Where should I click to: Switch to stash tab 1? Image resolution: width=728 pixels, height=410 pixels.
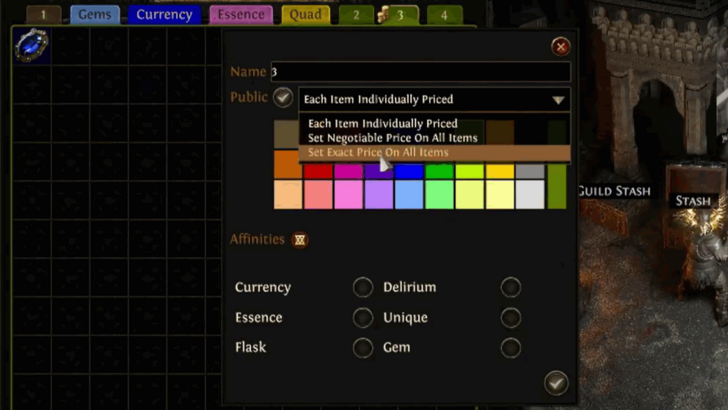pyautogui.click(x=43, y=15)
